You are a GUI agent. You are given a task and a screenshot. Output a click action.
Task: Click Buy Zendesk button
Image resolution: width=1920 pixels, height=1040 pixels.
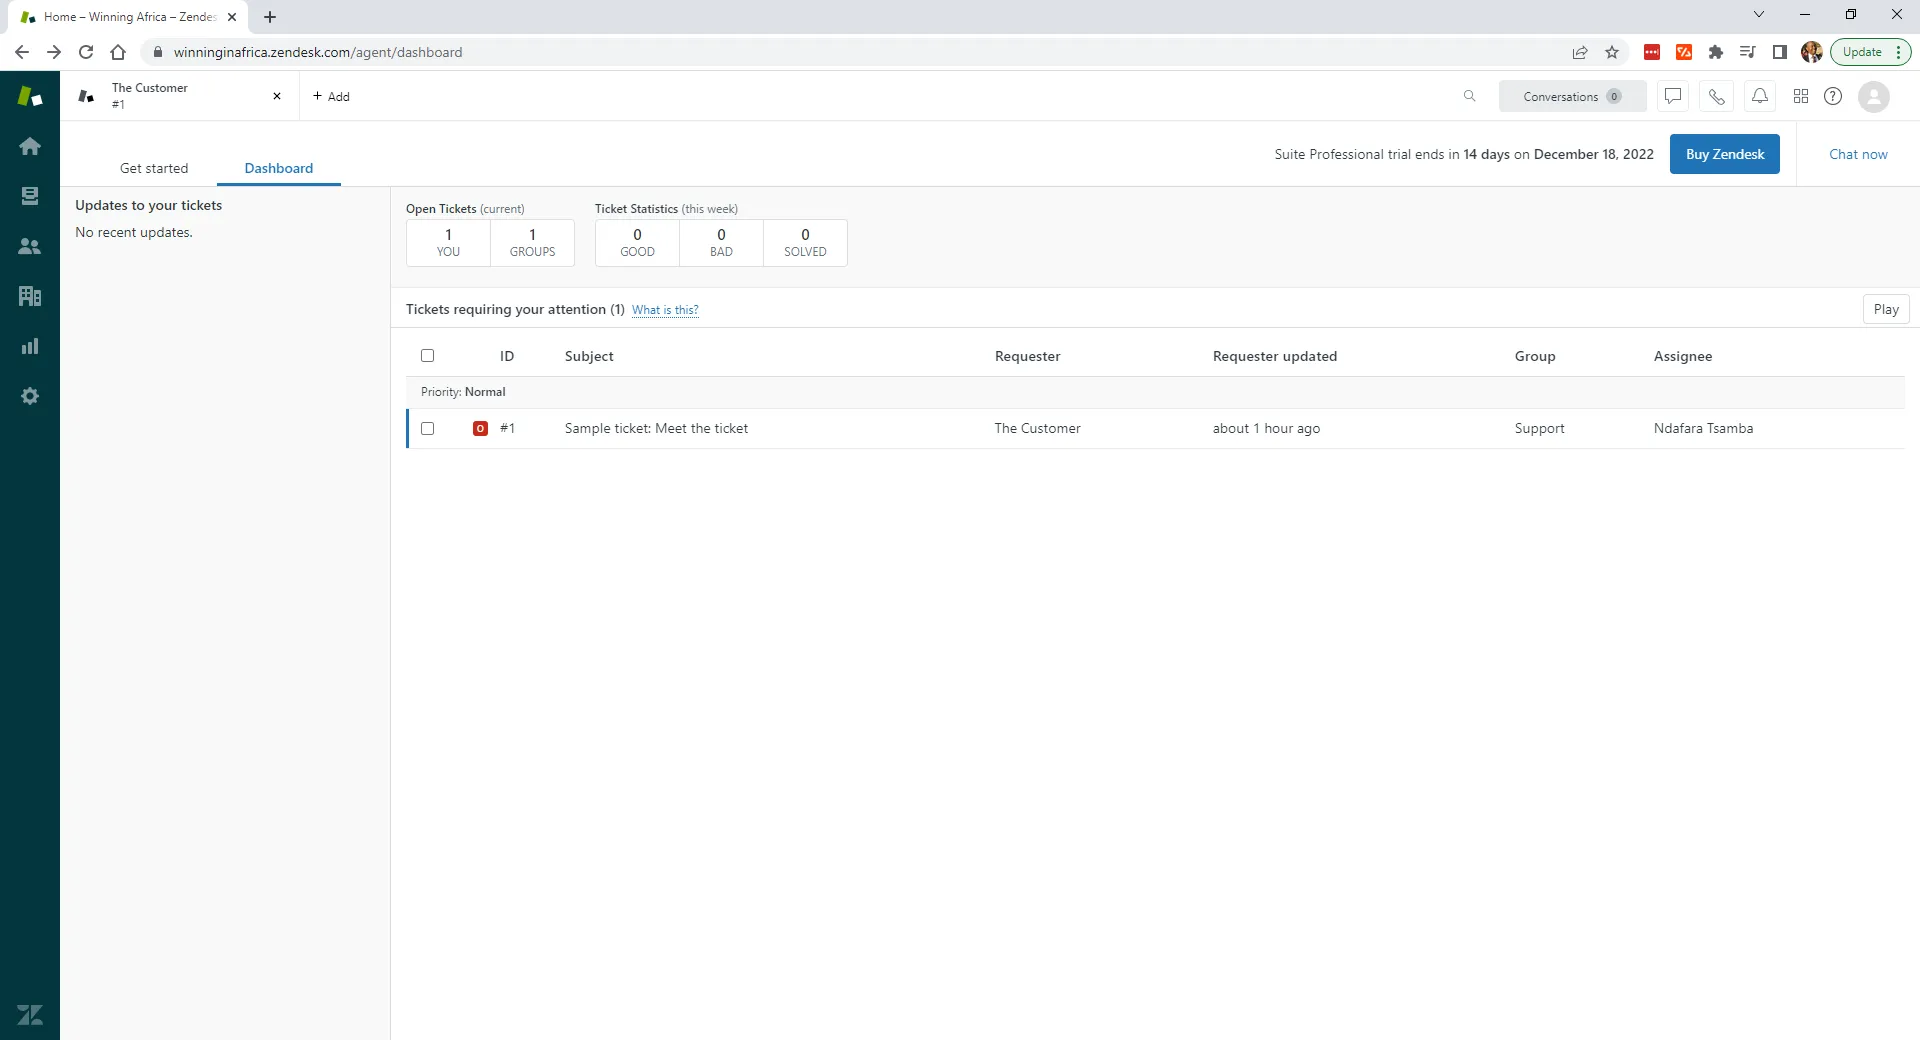[1725, 154]
